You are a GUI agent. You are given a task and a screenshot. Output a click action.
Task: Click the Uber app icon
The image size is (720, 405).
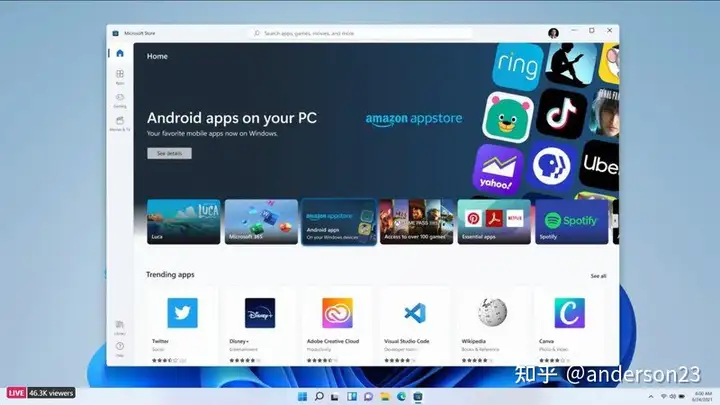(x=600, y=164)
